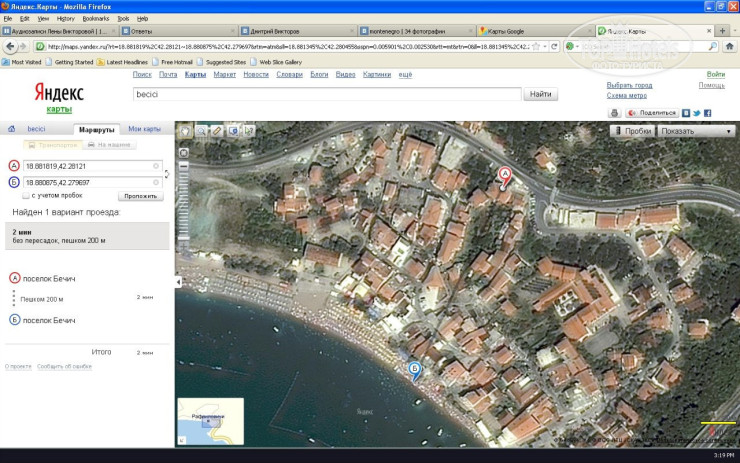Viewport: 740px width, 463px height.
Task: Click the home icon in the left panel
Action: [11, 129]
